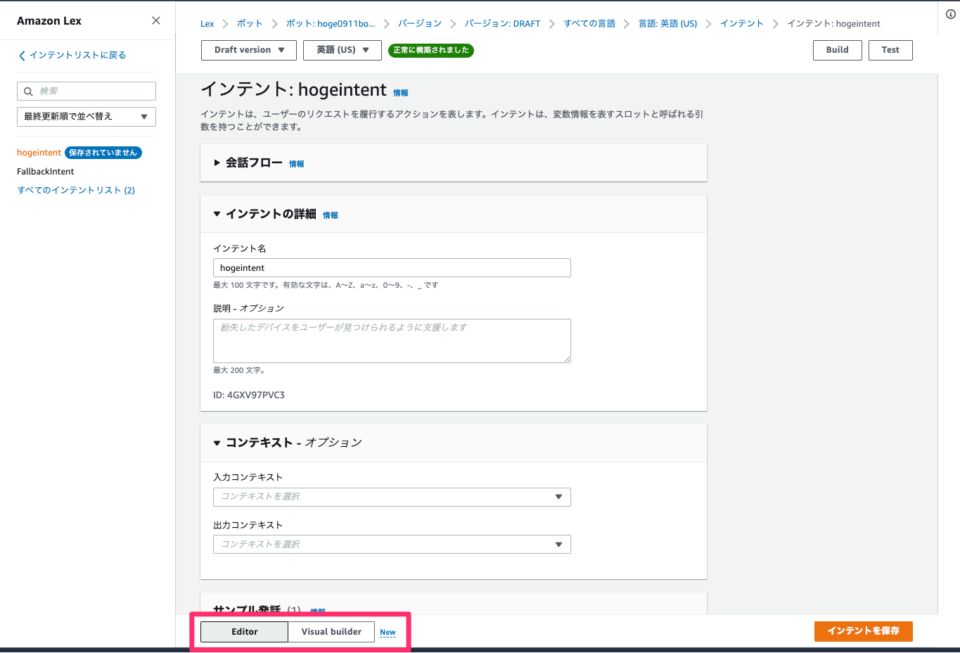
Task: Open the ボット: hoge0911bo... breadcrumb
Action: pos(331,24)
